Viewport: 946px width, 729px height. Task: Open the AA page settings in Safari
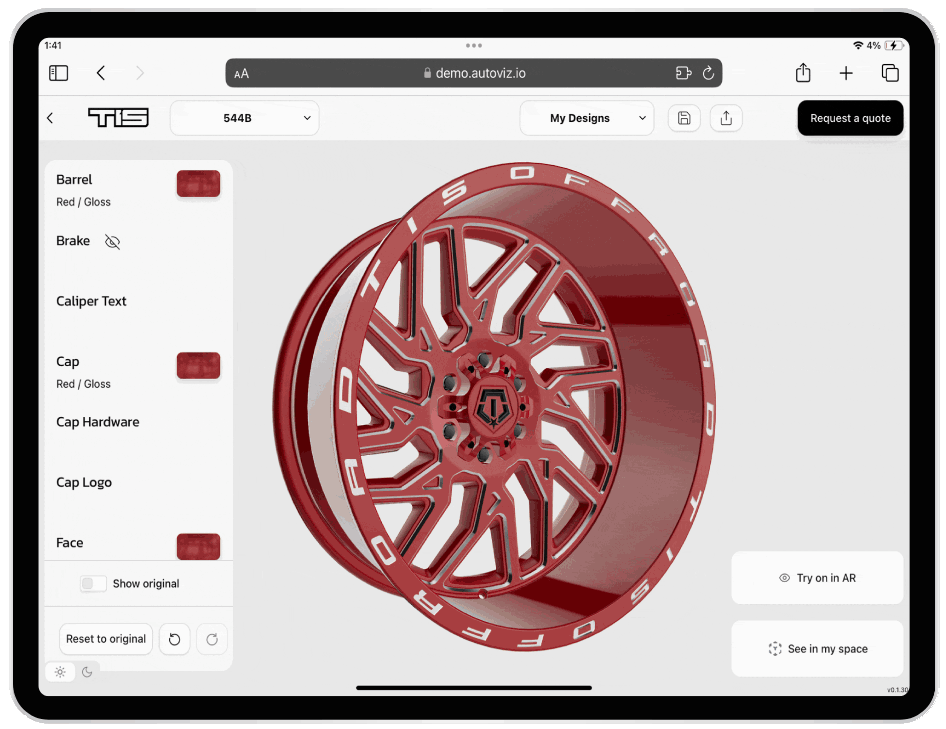(241, 73)
